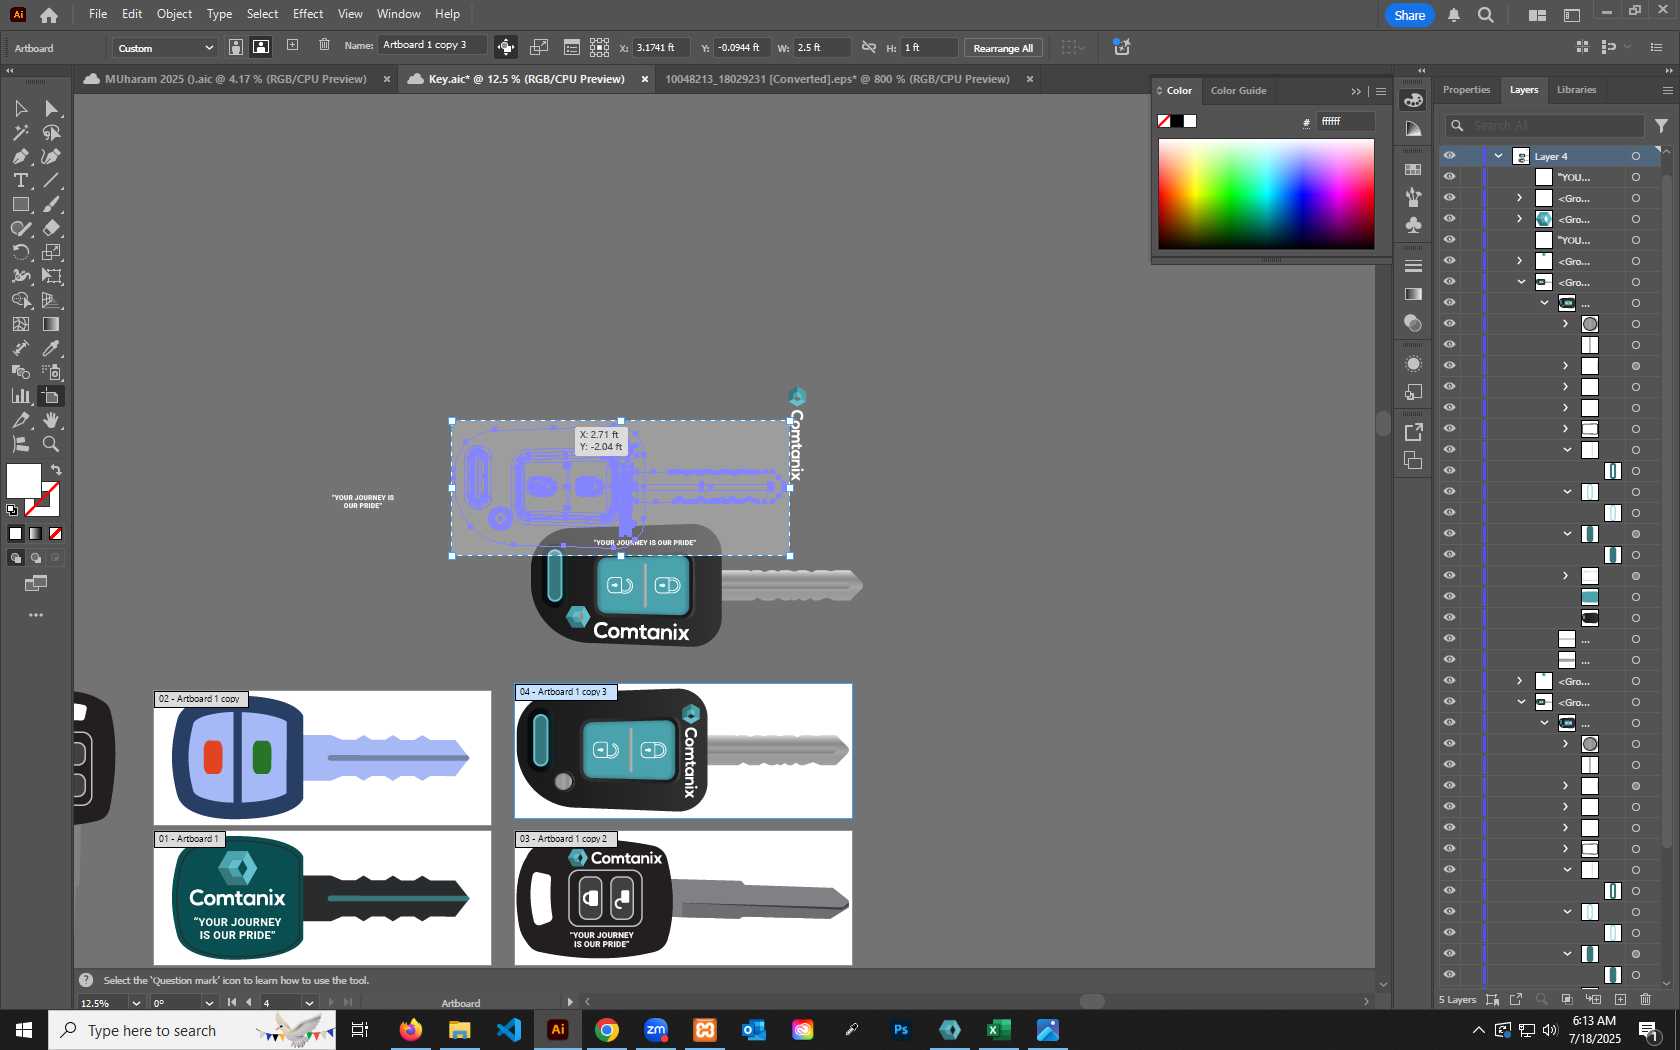Image resolution: width=1680 pixels, height=1050 pixels.
Task: Select the Free Transform tool
Action: point(51,276)
